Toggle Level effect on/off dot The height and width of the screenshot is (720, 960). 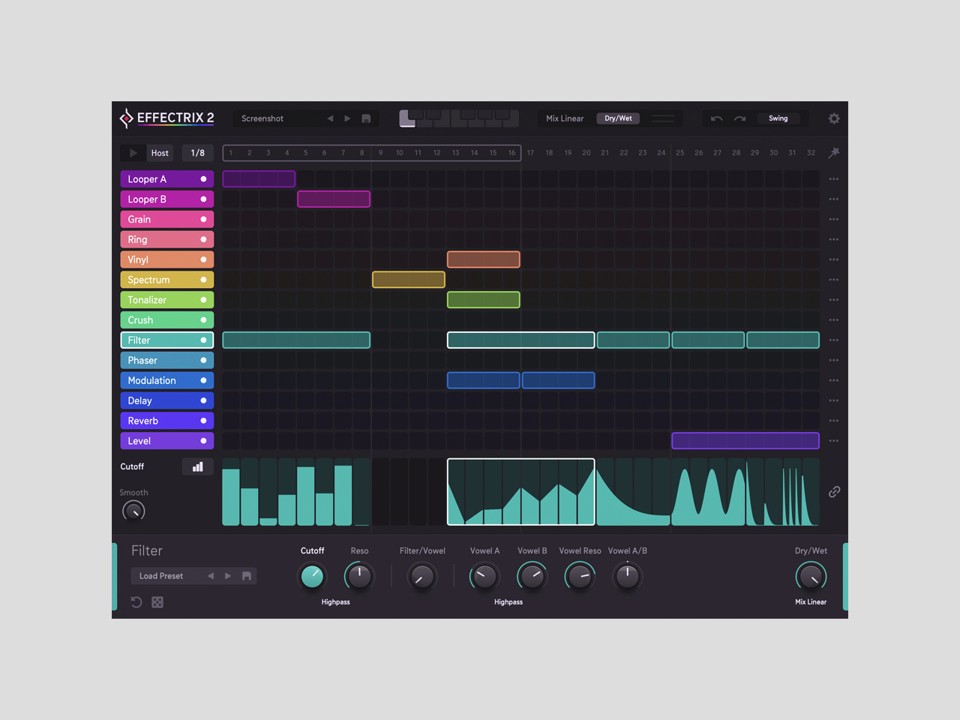203,441
